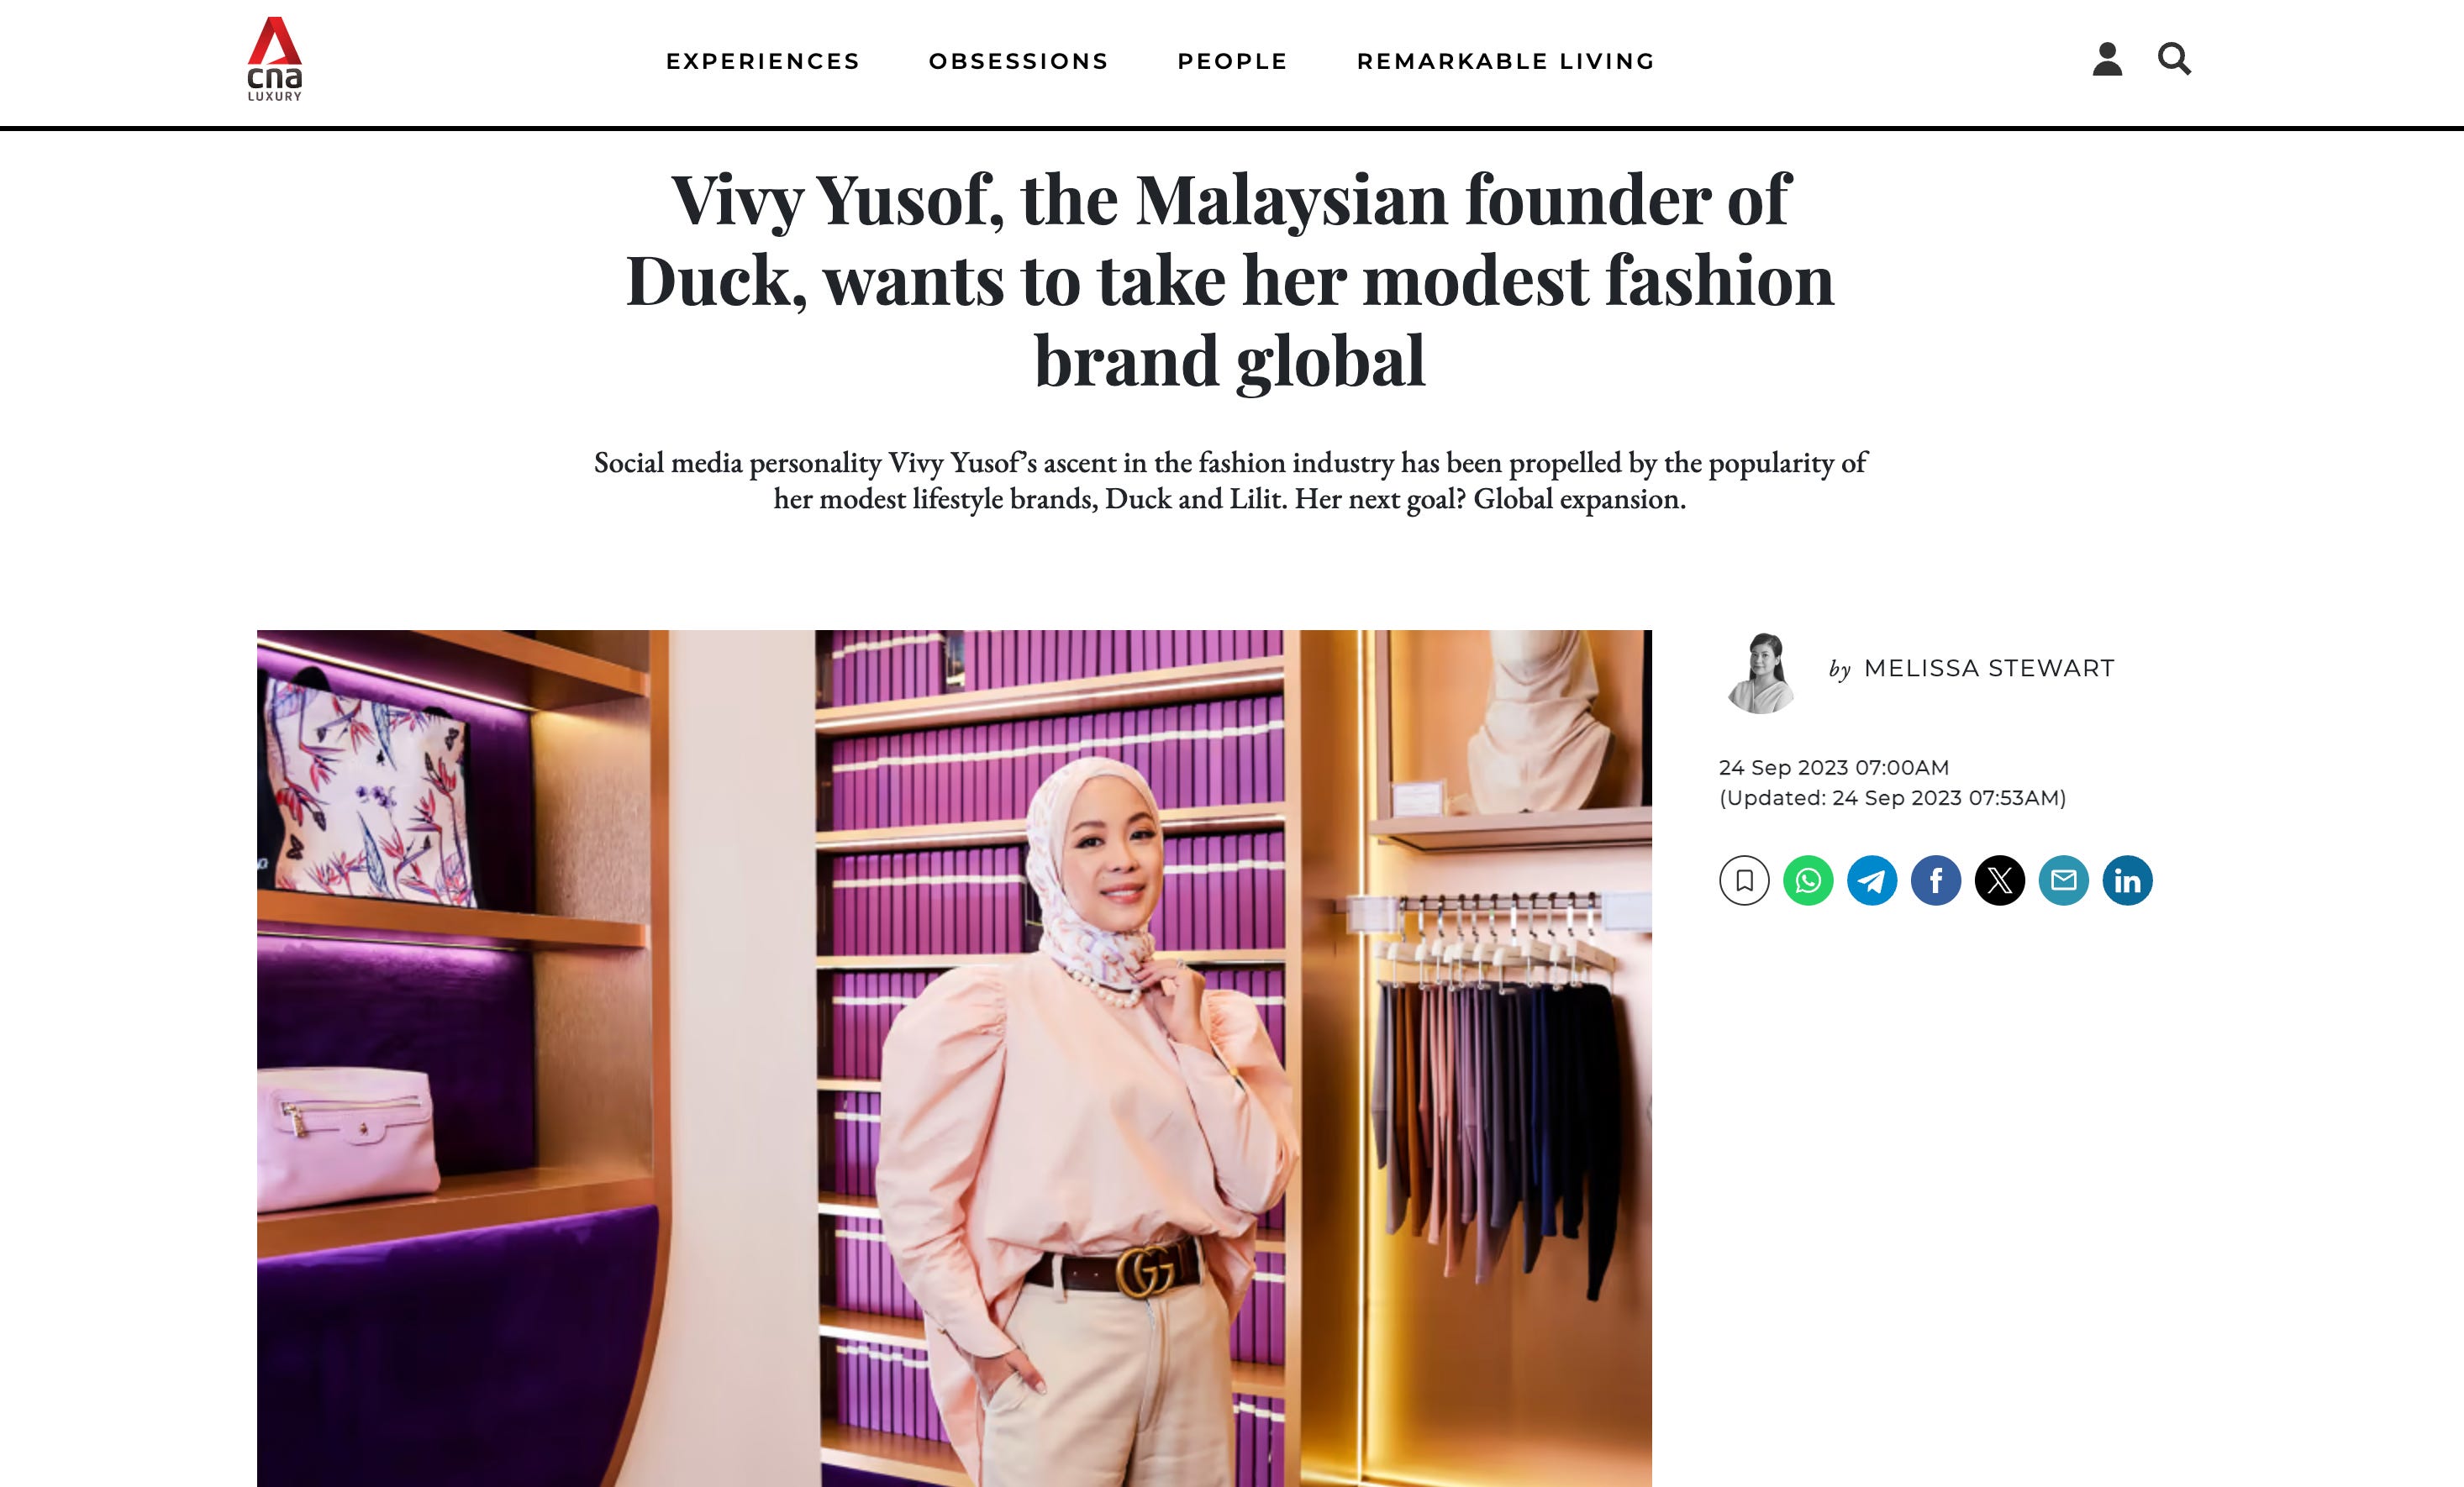Open author Melissa Stewart's page

tap(1989, 668)
